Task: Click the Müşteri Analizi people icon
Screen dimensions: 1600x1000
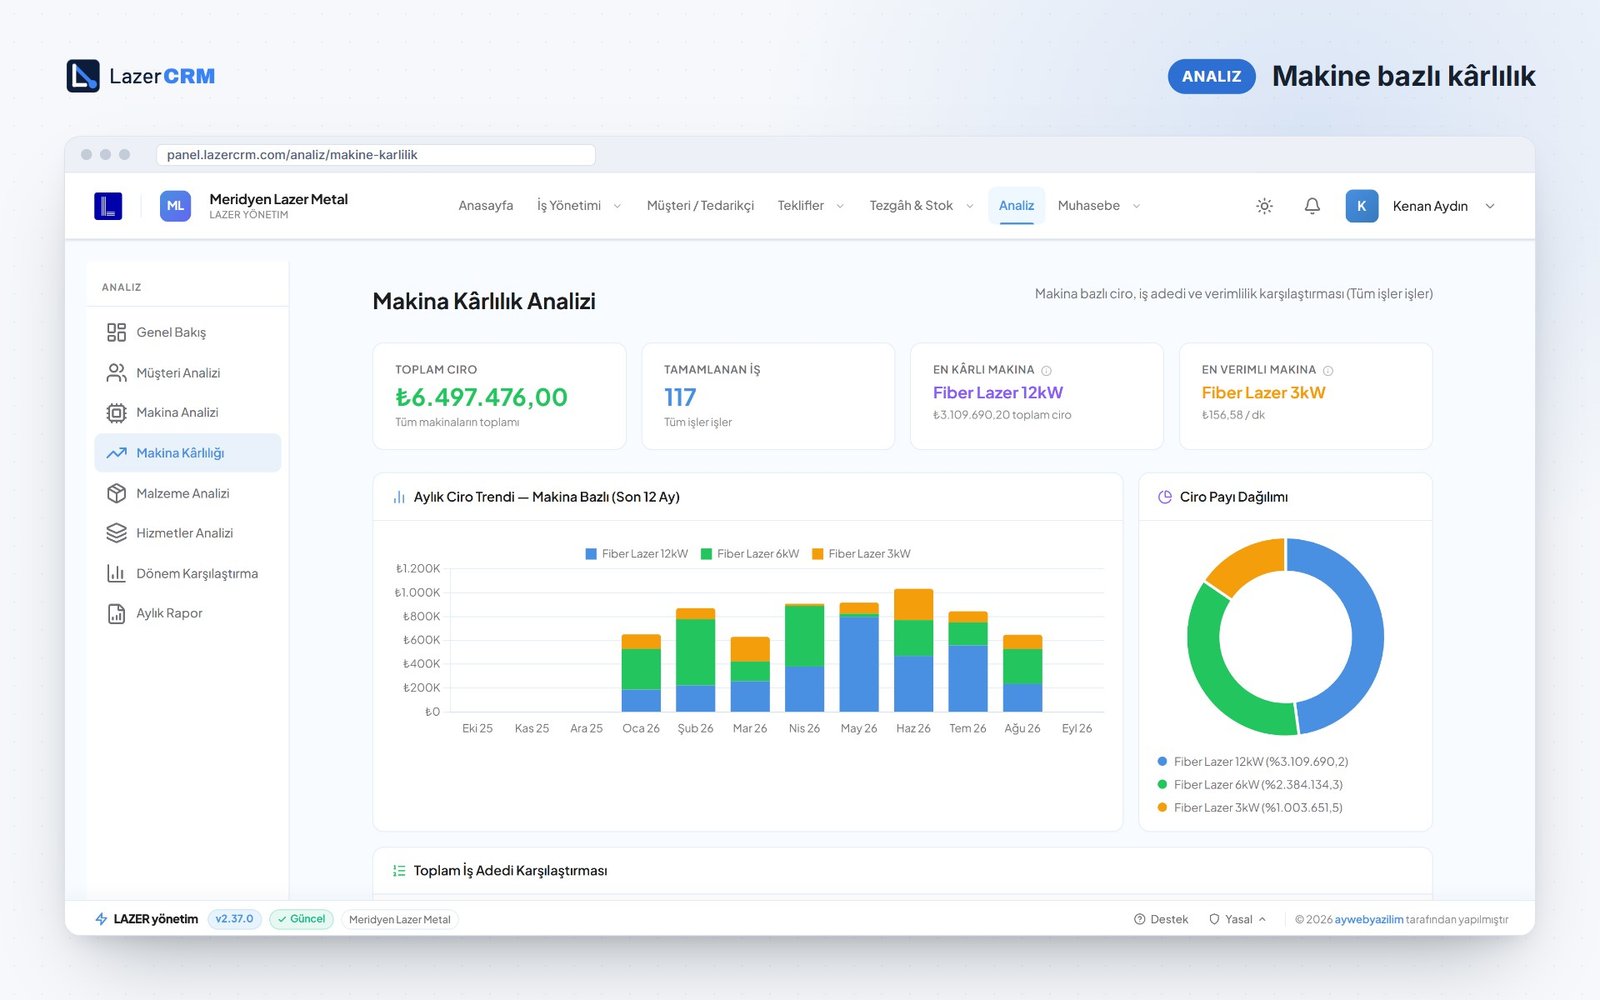Action: tap(116, 373)
